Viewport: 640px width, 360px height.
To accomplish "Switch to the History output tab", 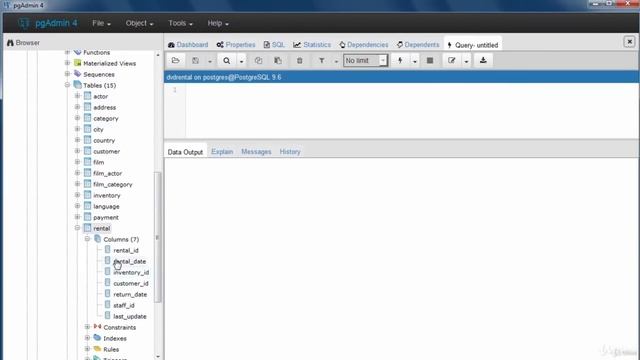I will coord(290,151).
